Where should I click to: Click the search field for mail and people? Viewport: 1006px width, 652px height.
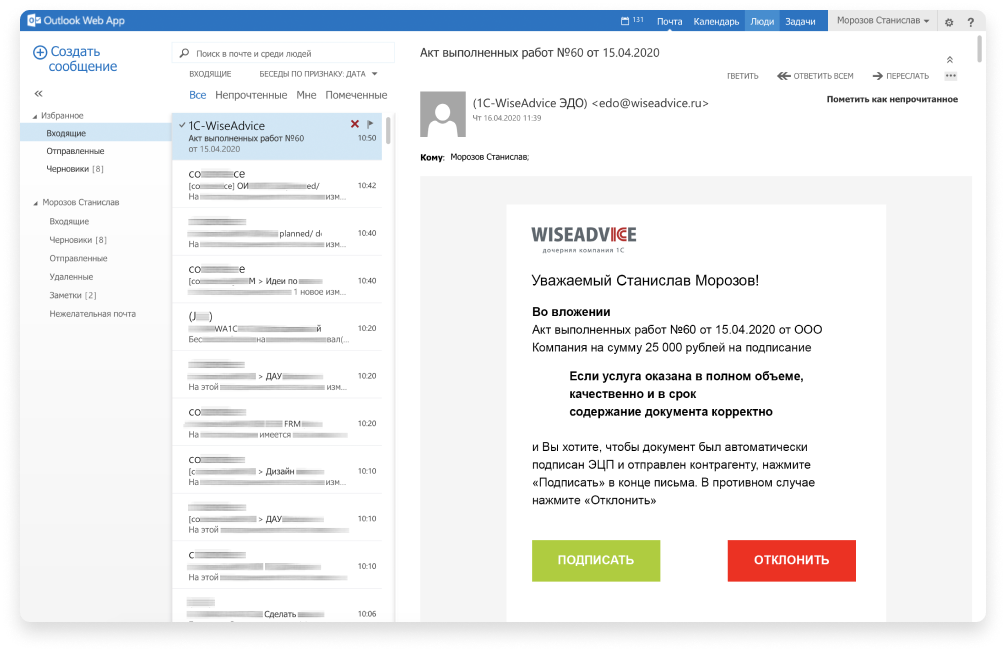[x=283, y=53]
